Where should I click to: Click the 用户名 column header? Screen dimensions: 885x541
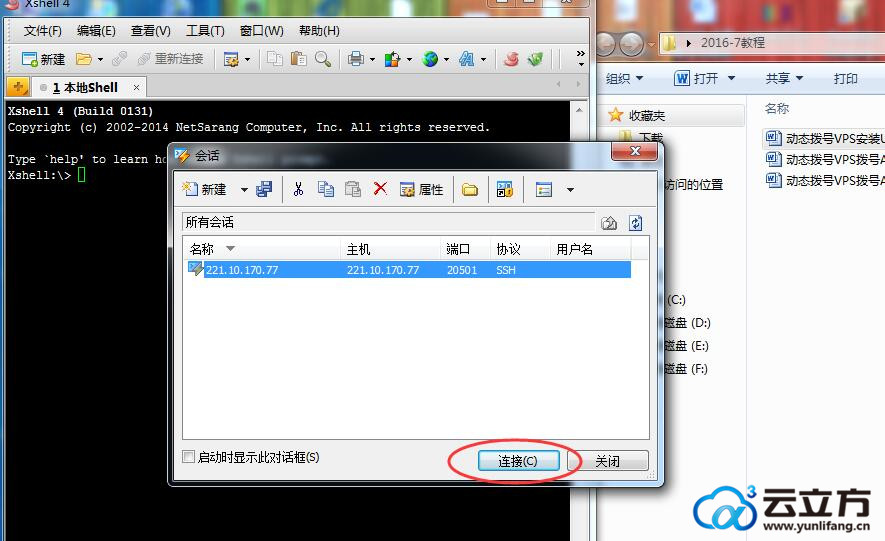pyautogui.click(x=590, y=249)
